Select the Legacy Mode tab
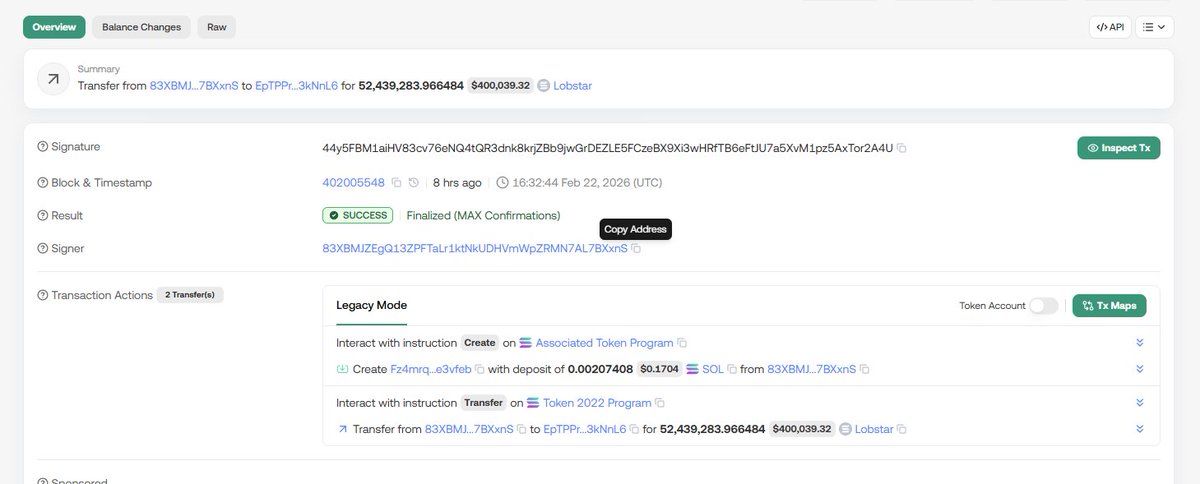The width and height of the screenshot is (1200, 484). [371, 305]
